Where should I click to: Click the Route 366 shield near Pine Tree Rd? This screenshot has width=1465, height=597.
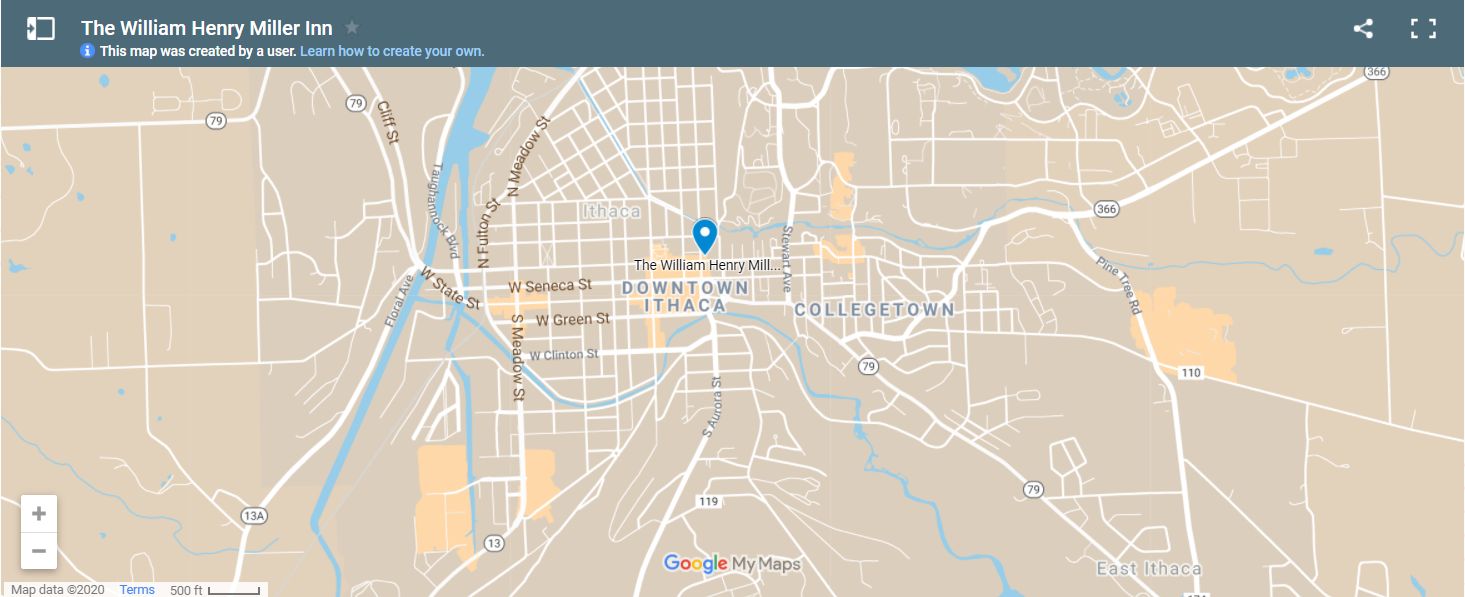1105,209
